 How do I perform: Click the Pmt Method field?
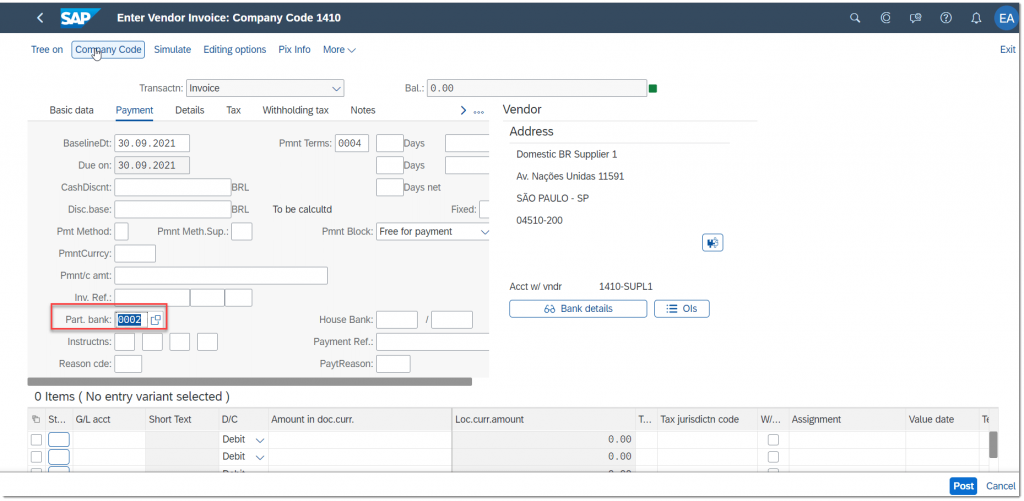coord(121,231)
